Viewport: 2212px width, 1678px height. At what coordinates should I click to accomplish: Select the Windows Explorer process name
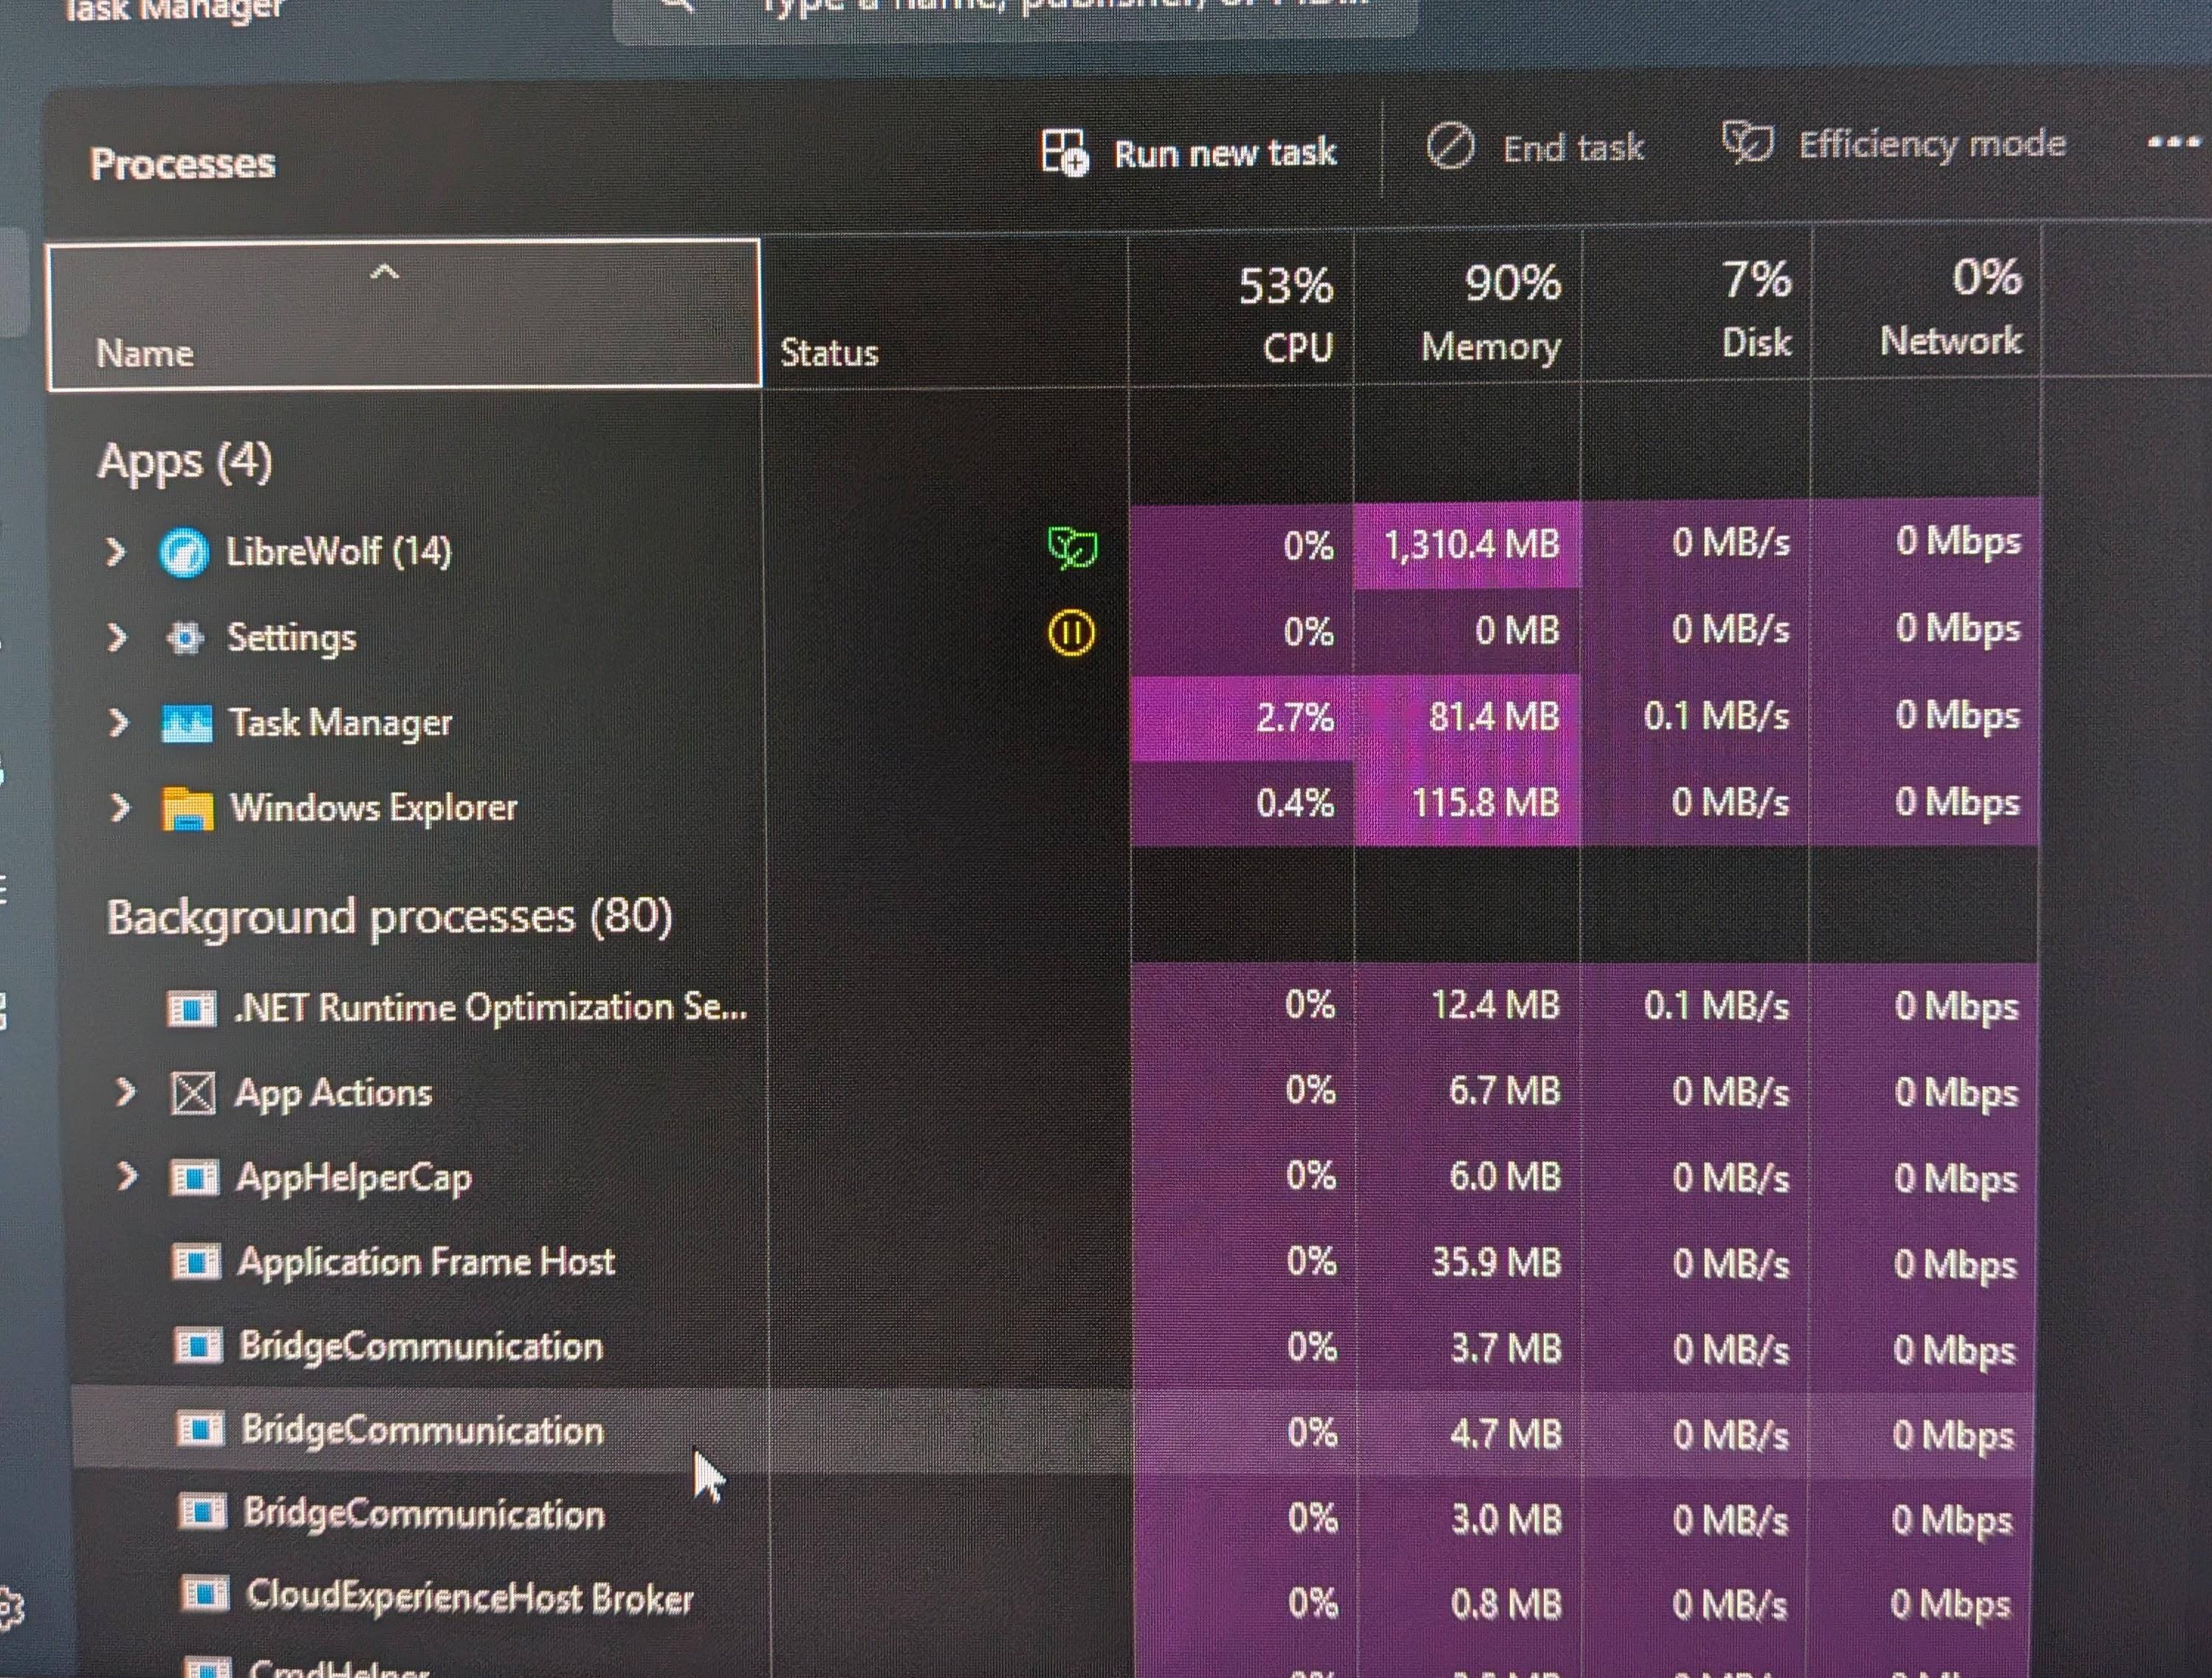click(374, 807)
